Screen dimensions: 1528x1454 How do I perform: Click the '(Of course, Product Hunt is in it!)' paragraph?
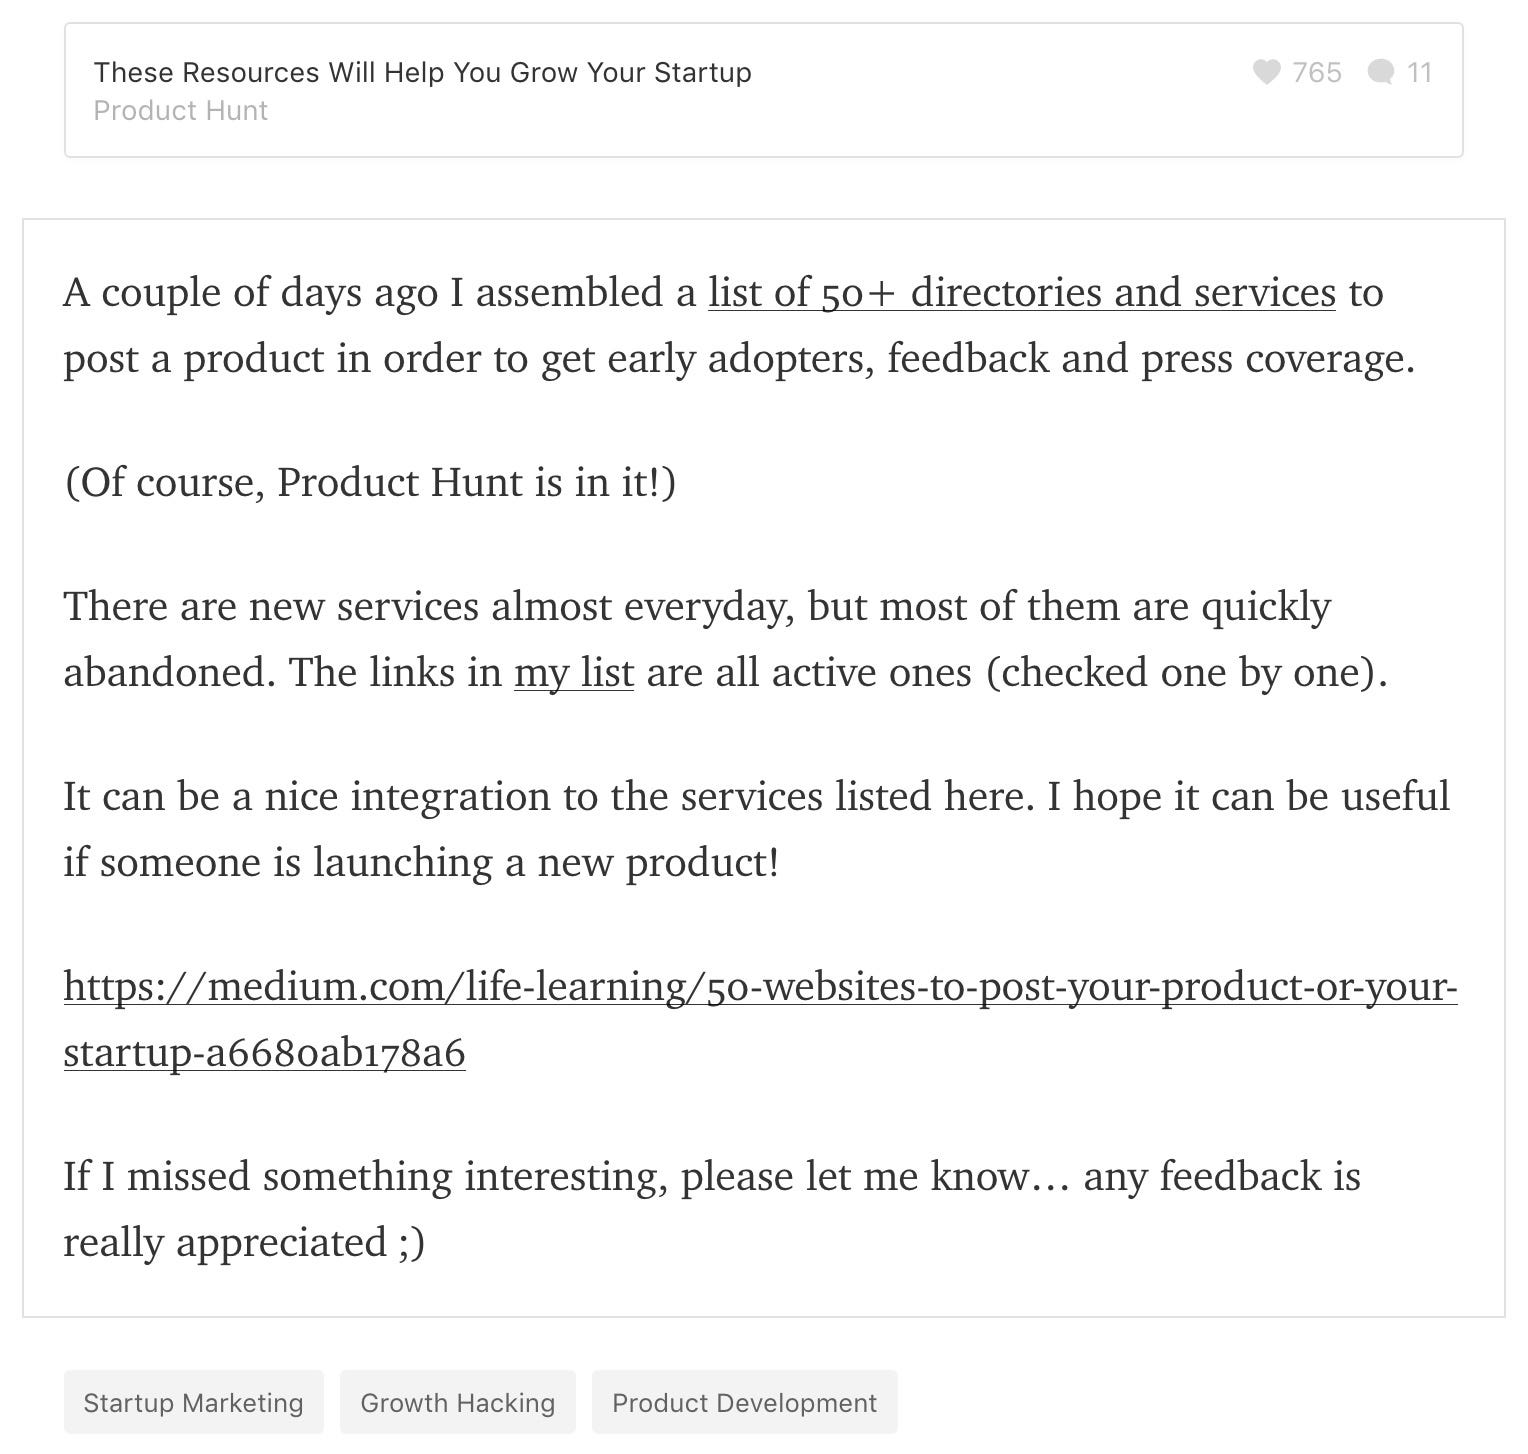pos(370,482)
